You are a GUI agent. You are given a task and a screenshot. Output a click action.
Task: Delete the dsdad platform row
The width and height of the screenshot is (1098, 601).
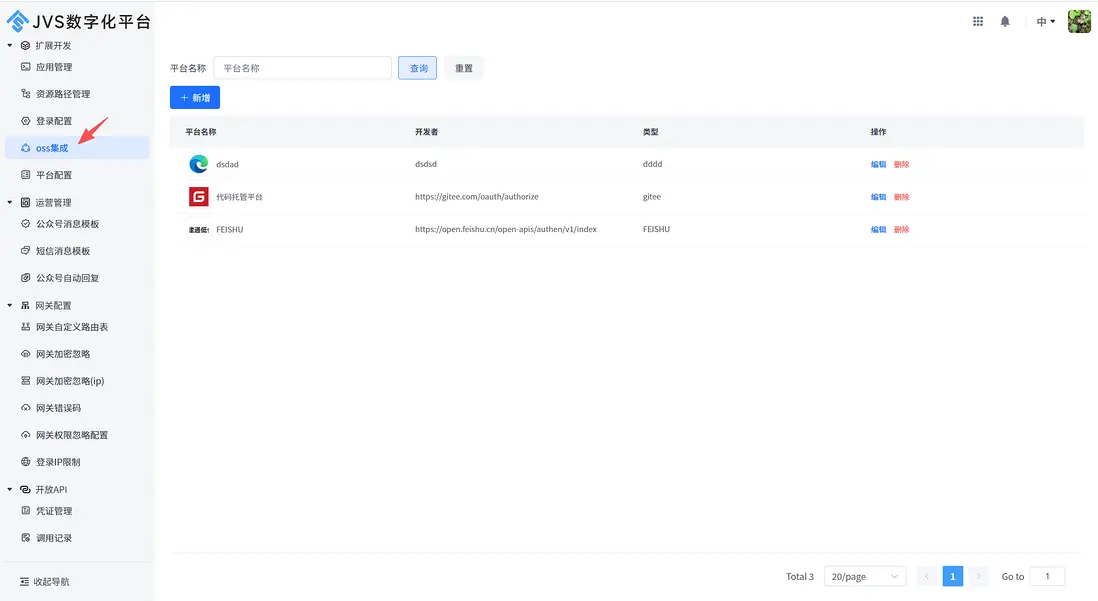point(901,165)
